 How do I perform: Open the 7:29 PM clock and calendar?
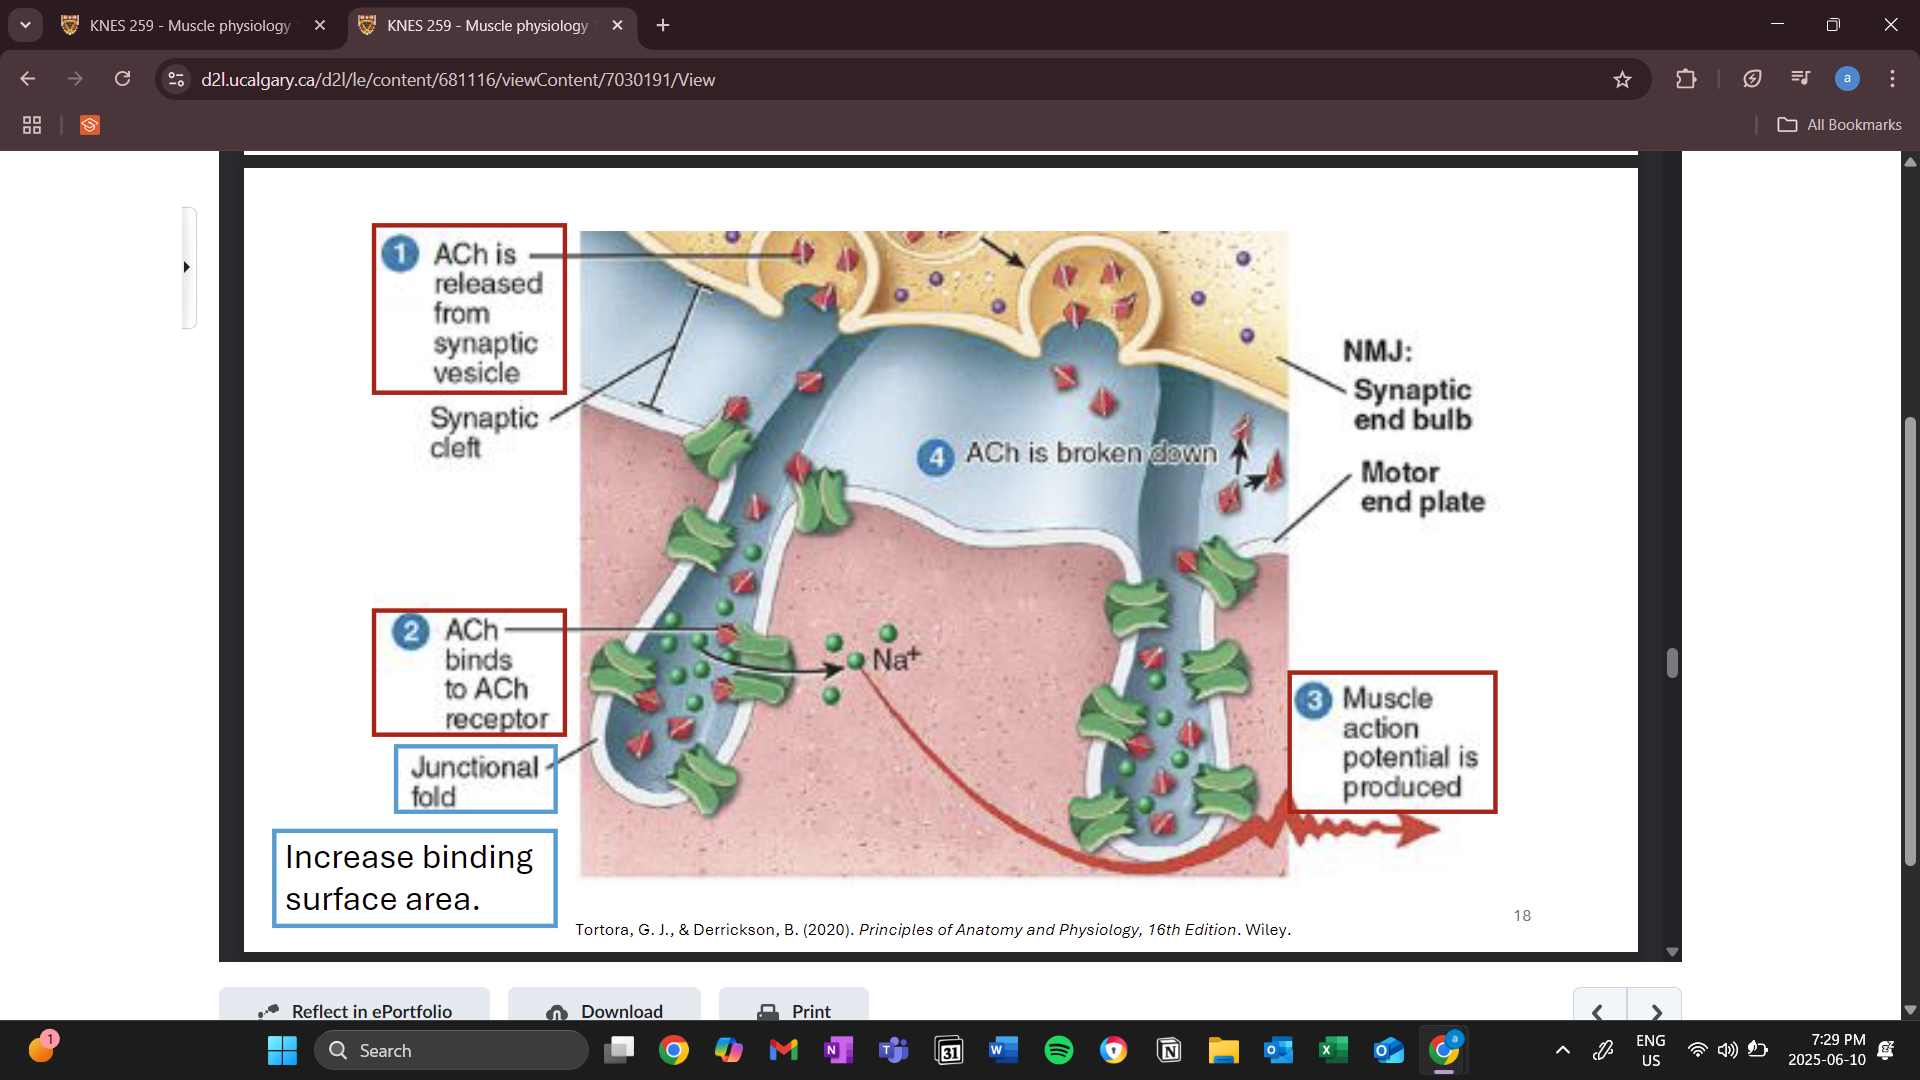1827,1050
